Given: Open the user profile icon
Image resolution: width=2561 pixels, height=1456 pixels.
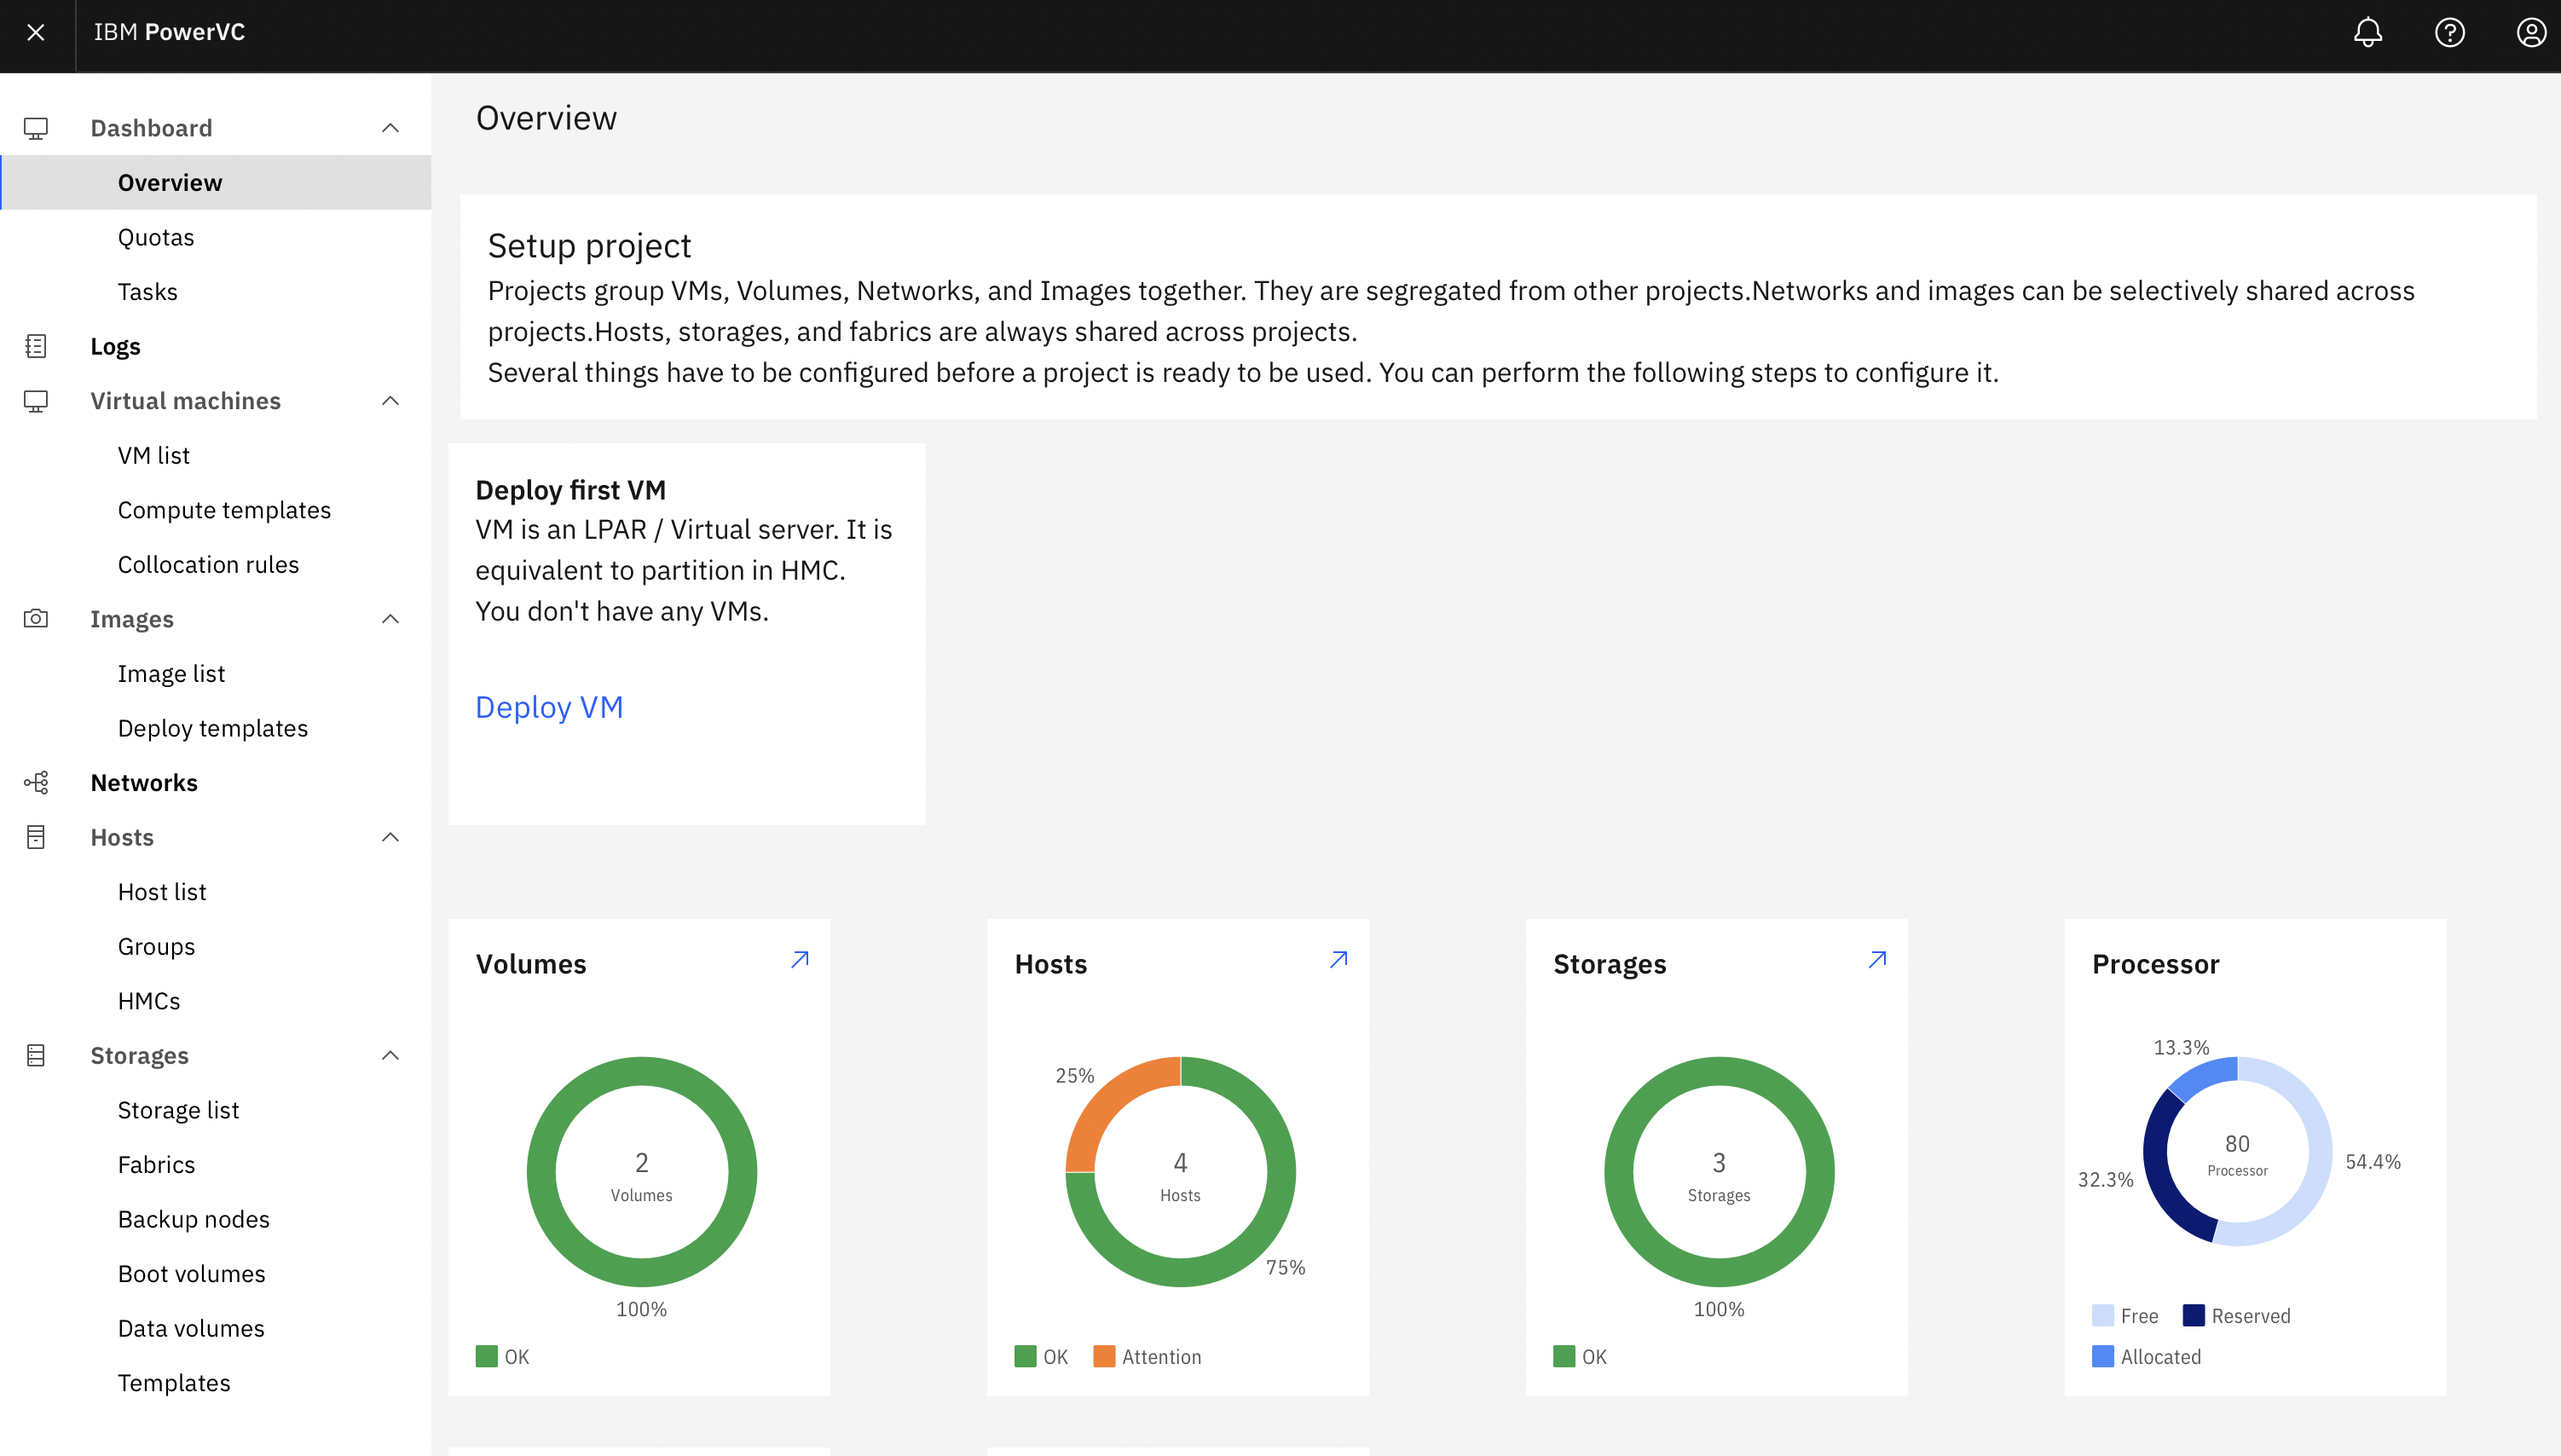Looking at the screenshot, I should [x=2531, y=32].
